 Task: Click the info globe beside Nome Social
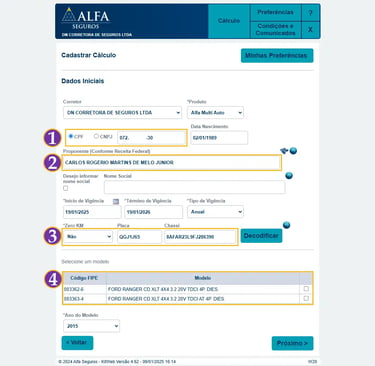tap(289, 176)
